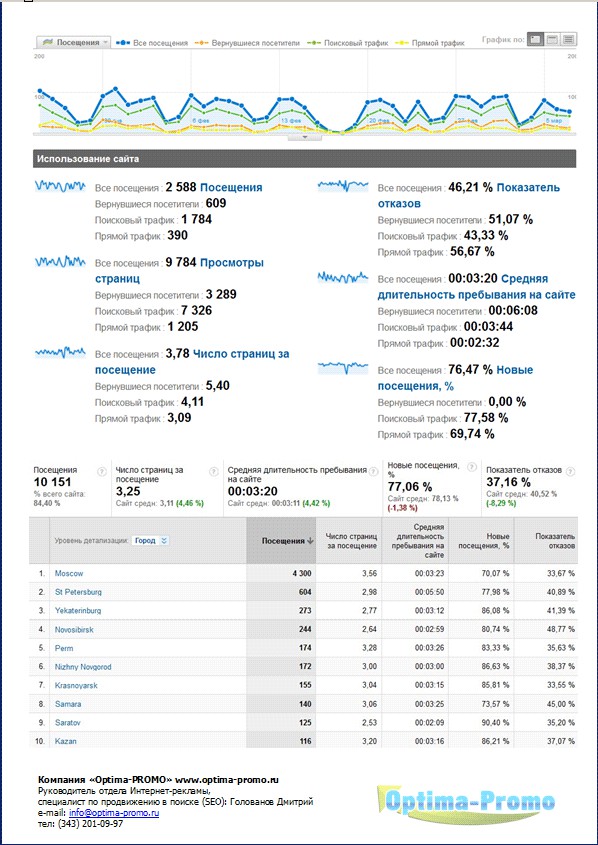Open the 'Город' detail level dropdown

coord(150,541)
